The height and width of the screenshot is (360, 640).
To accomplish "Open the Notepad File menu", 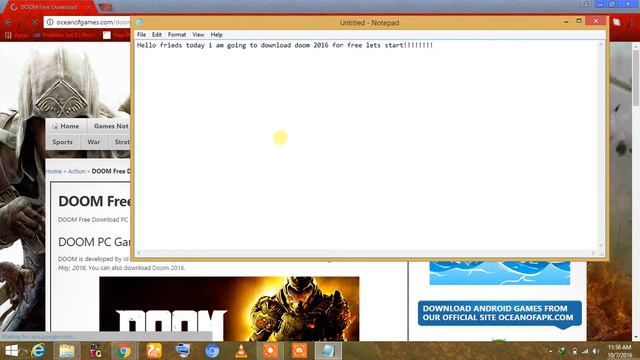I will tap(141, 35).
